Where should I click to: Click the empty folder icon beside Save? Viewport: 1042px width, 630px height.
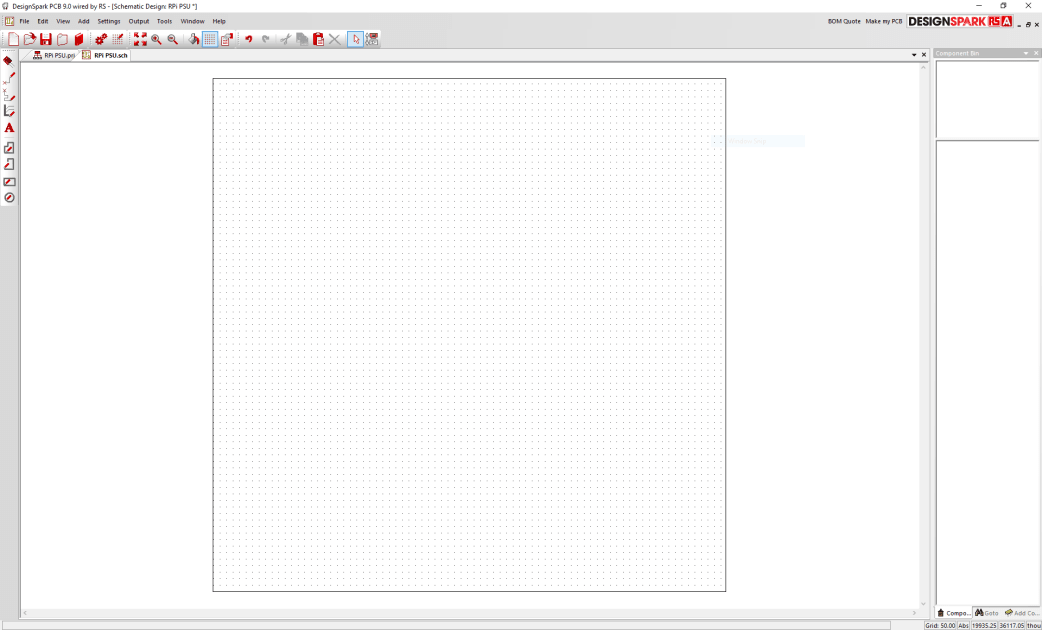pyautogui.click(x=62, y=39)
